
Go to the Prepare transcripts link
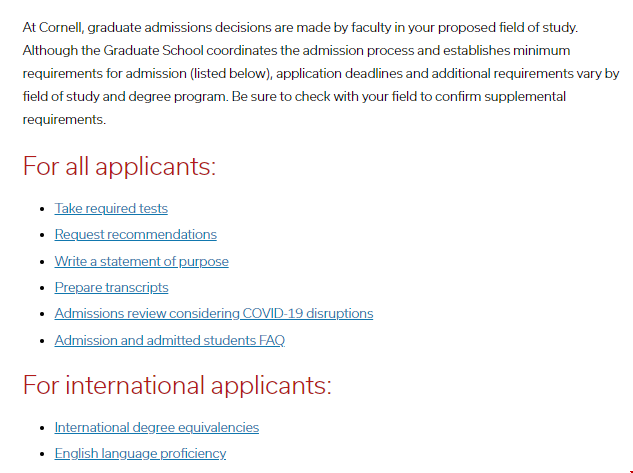pyautogui.click(x=111, y=287)
